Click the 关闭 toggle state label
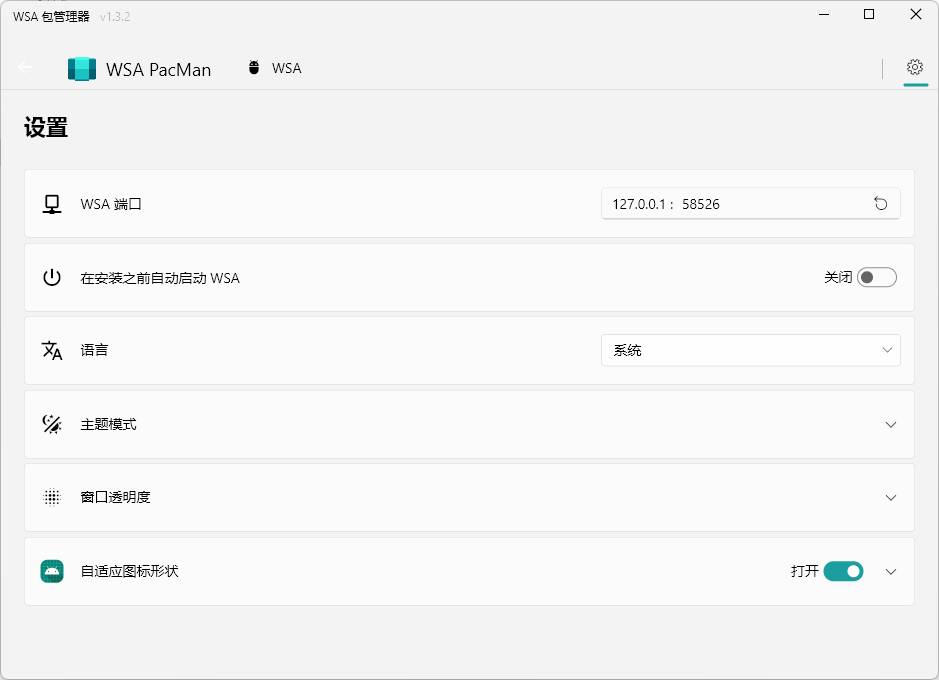The width and height of the screenshot is (939, 680). 838,277
